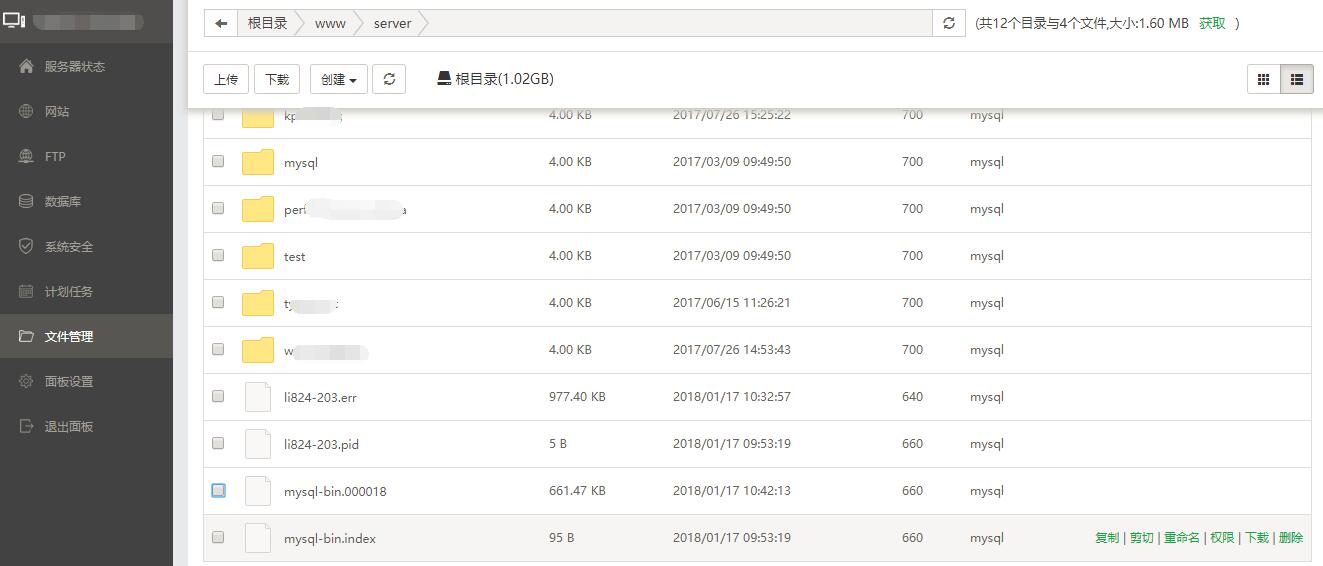Check the box for li824-203.err
This screenshot has width=1323, height=566.
click(218, 396)
